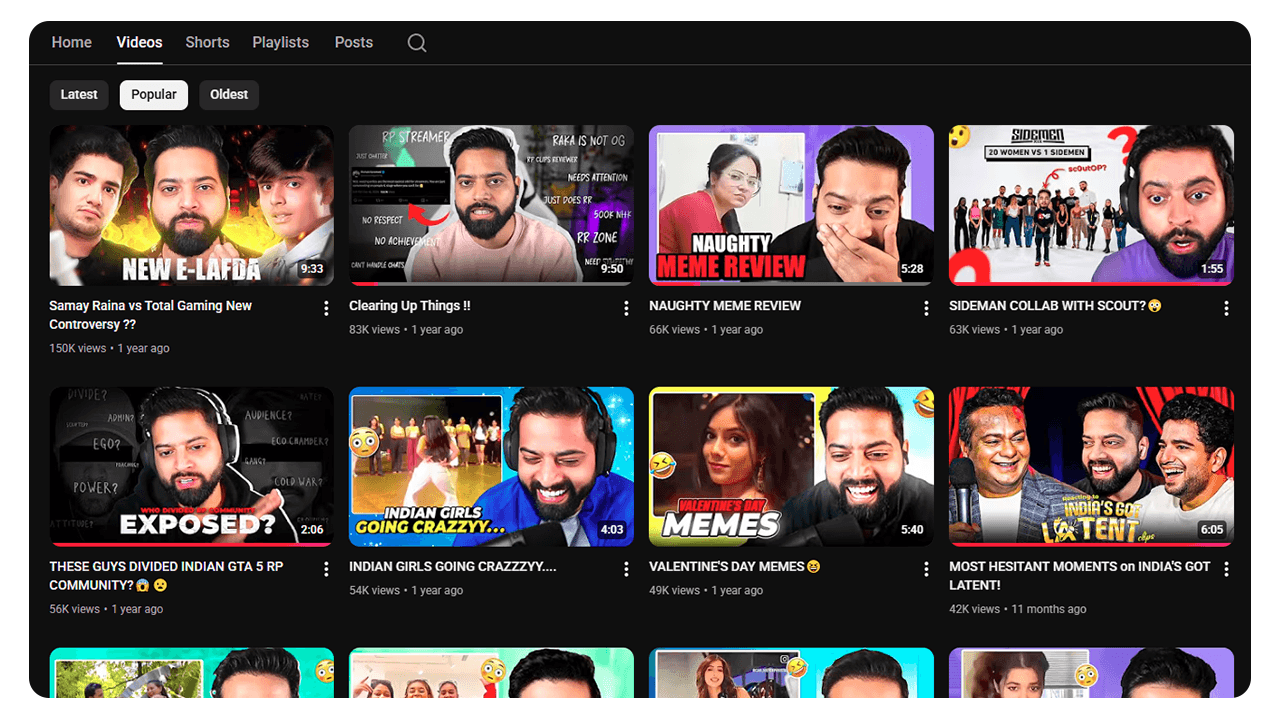Open three-dot menu for INDIA'S GOT LATENT video
The image size is (1280, 720).
[1226, 569]
